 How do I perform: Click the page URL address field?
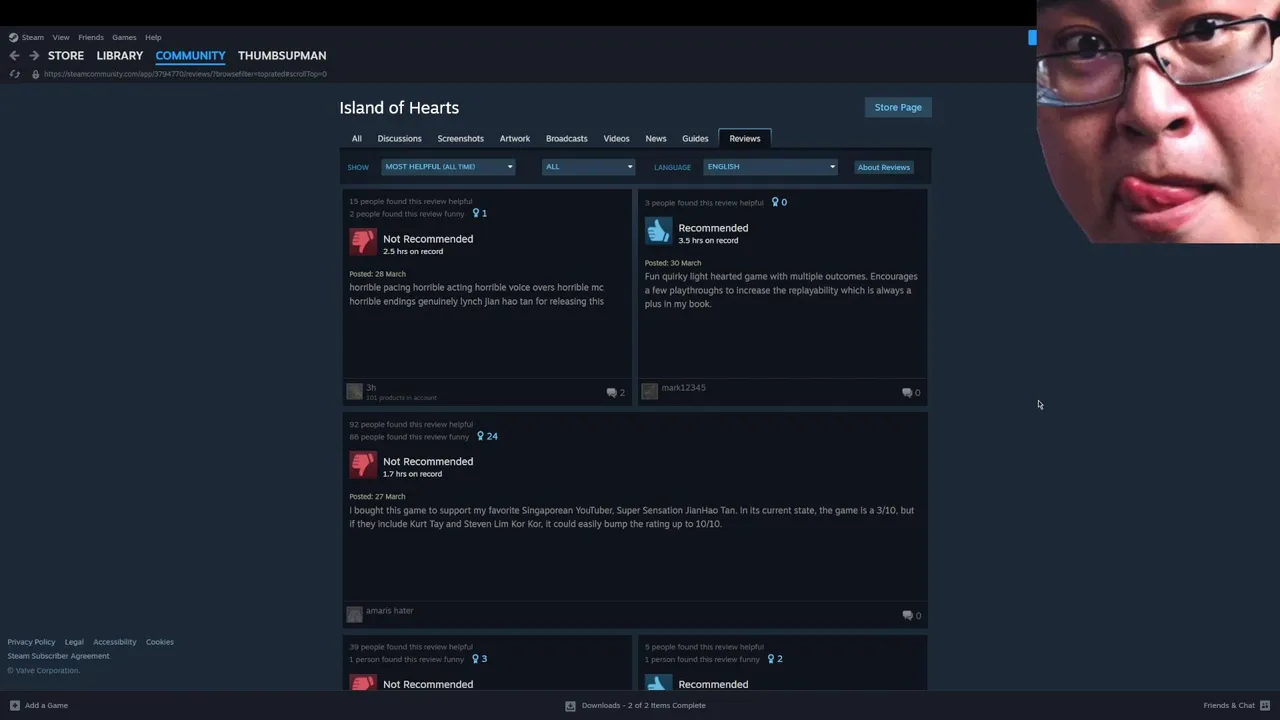pyautogui.click(x=185, y=74)
